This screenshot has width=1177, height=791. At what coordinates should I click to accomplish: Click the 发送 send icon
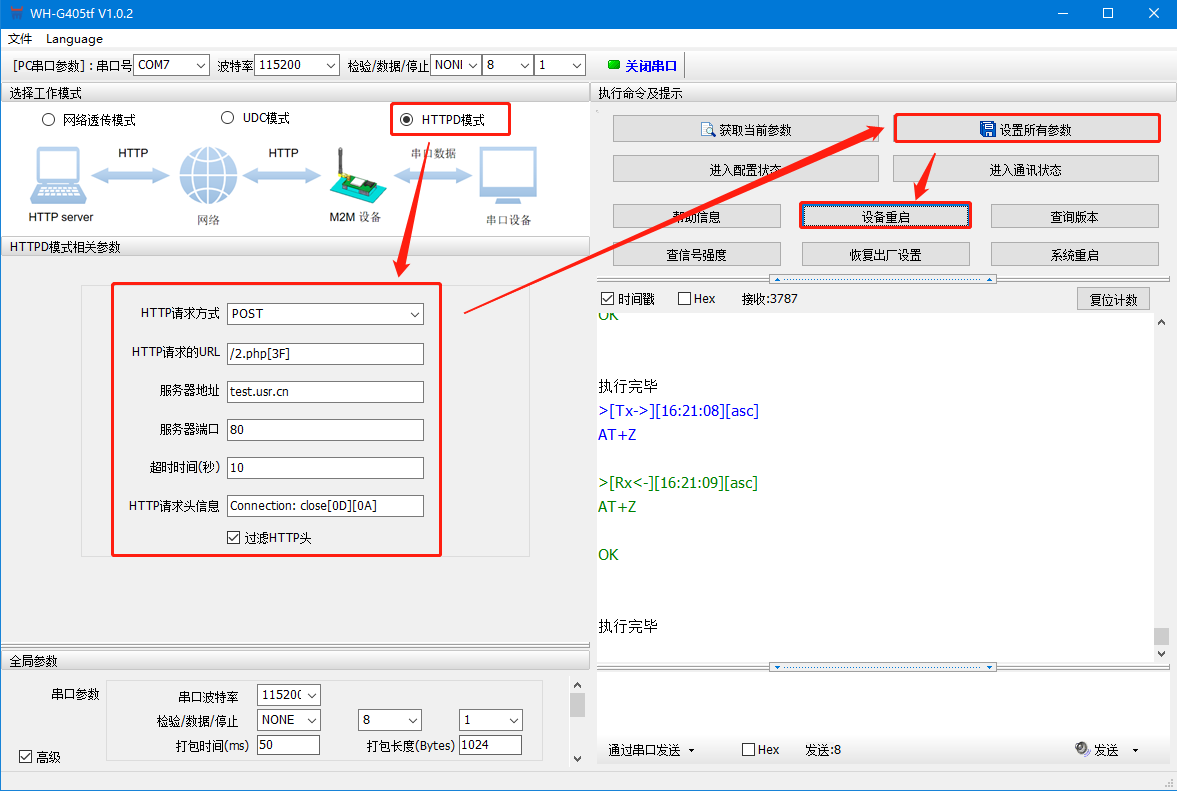point(1082,749)
